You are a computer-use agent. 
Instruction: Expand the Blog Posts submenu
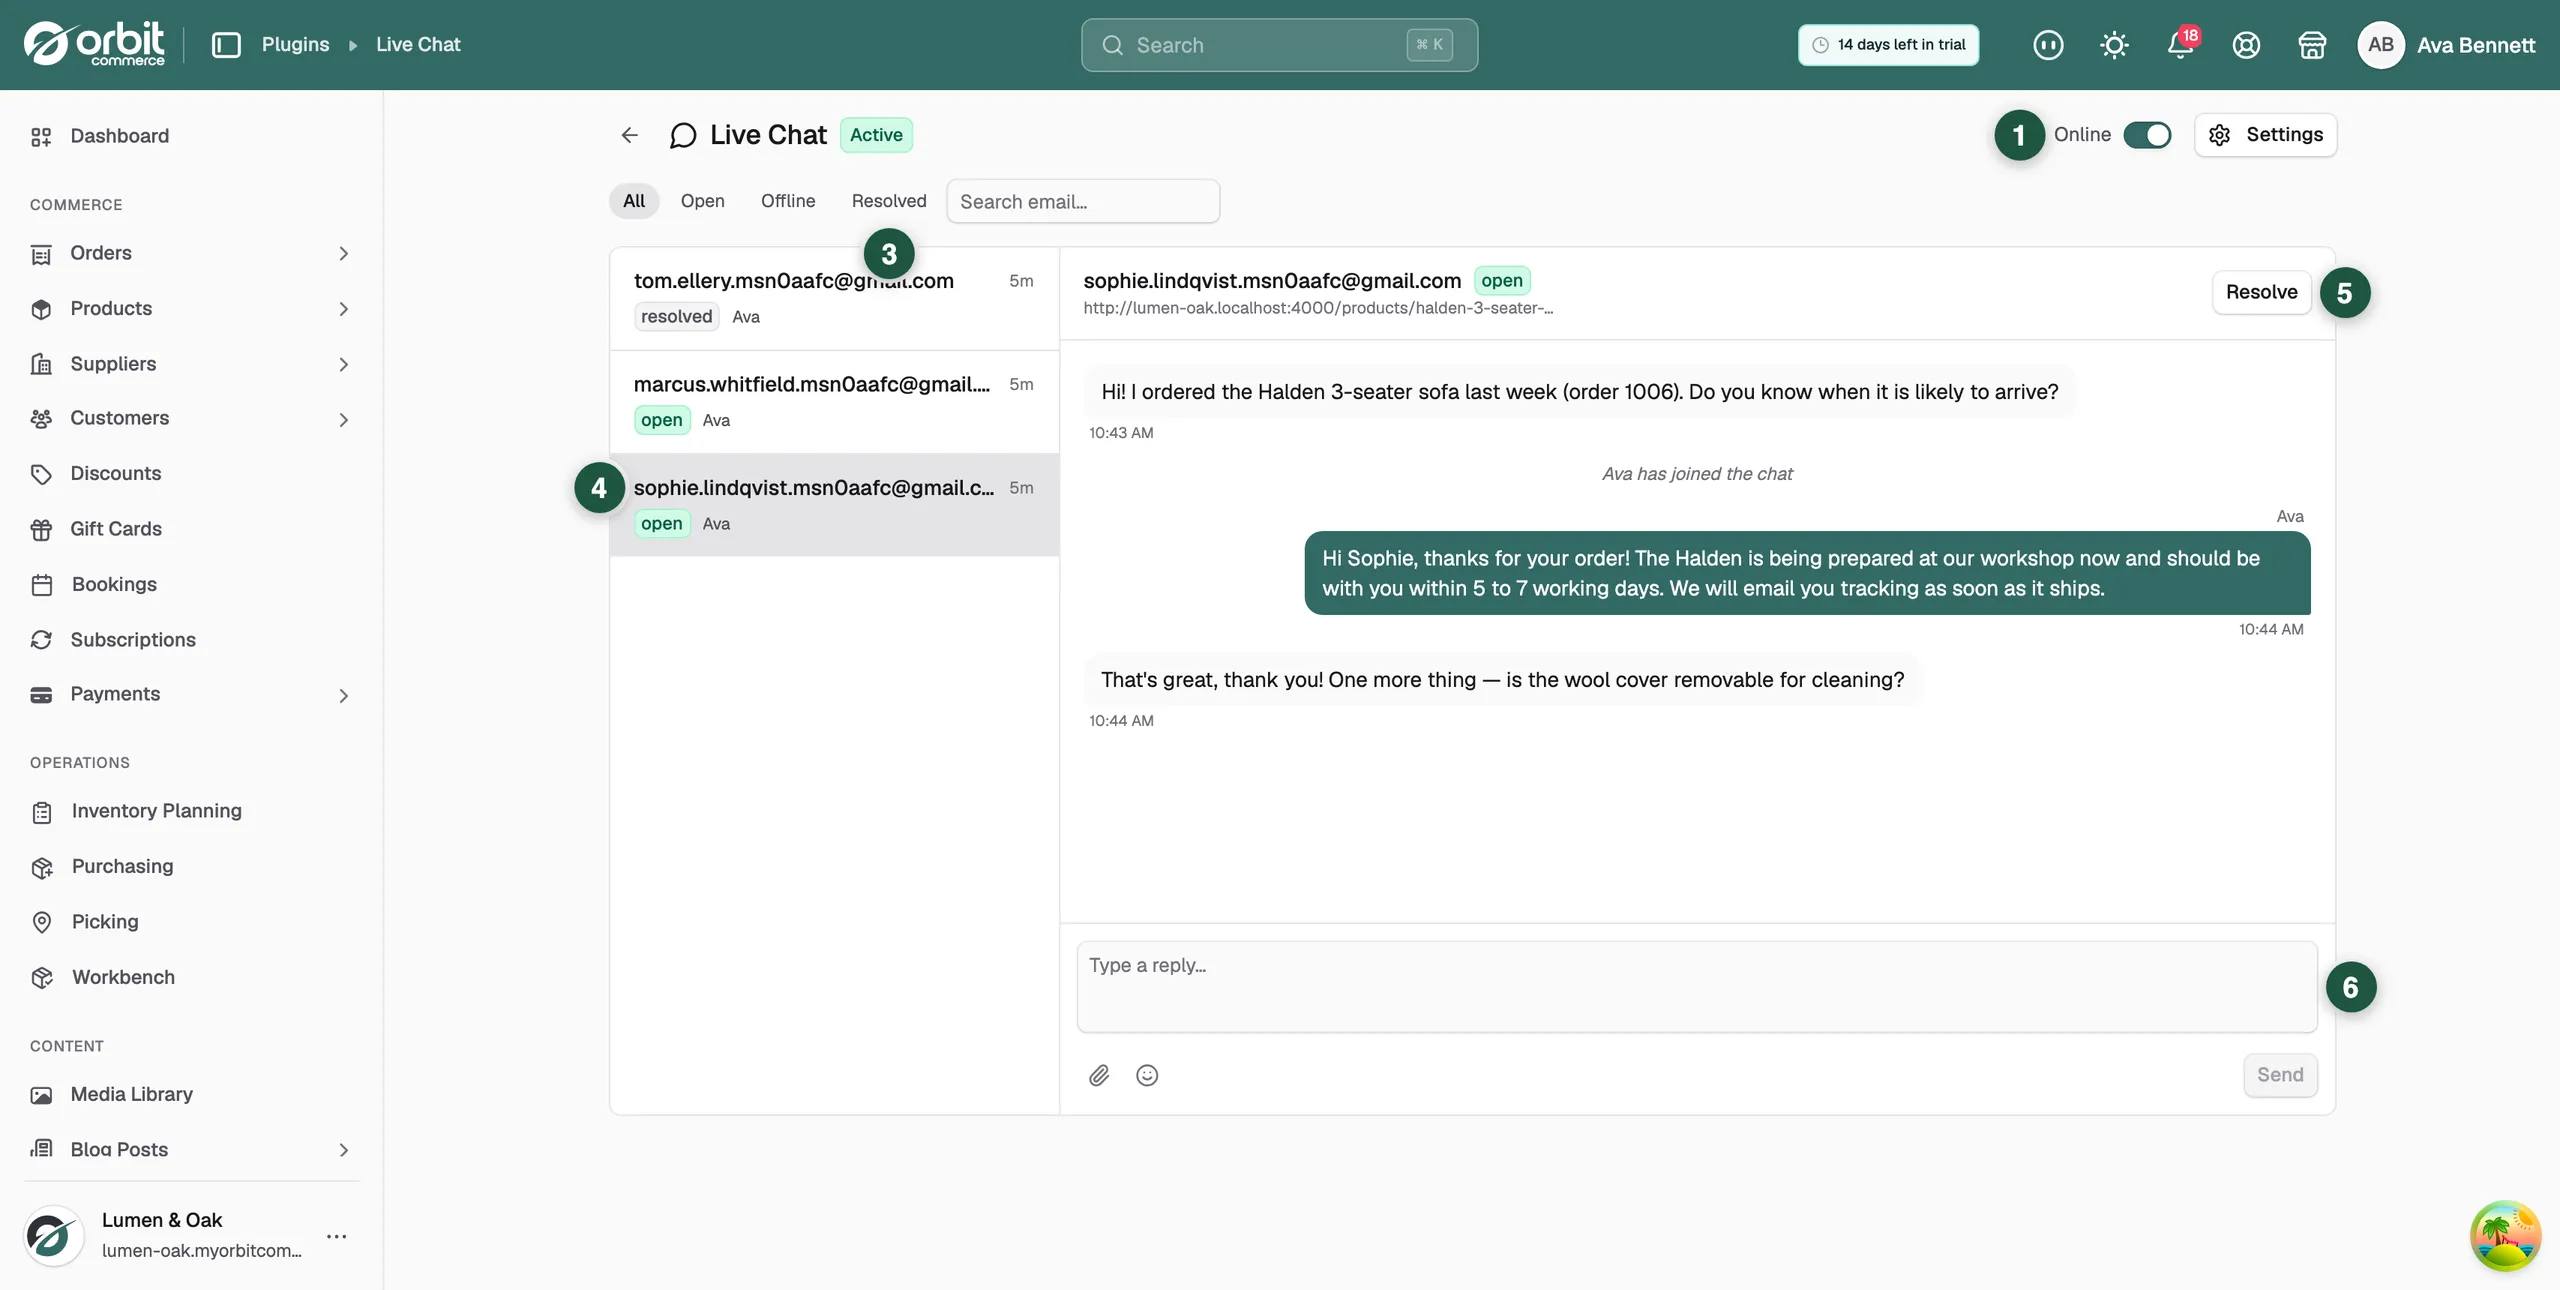pyautogui.click(x=343, y=1150)
